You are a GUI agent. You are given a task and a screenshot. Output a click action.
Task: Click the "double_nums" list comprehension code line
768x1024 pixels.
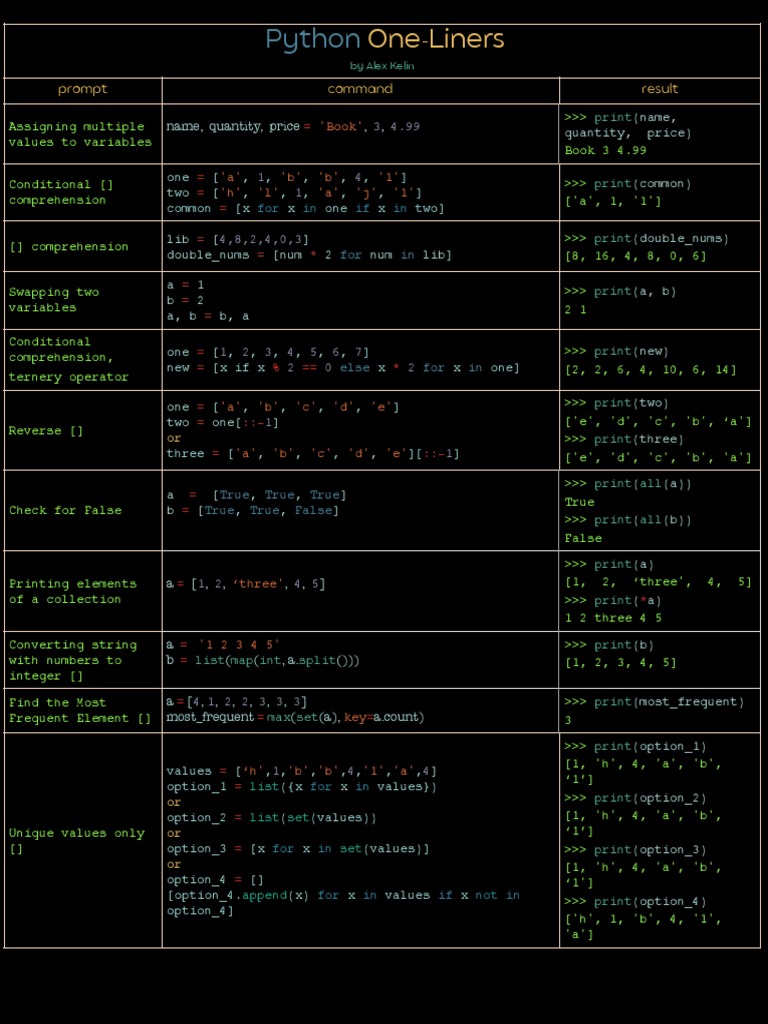309,255
